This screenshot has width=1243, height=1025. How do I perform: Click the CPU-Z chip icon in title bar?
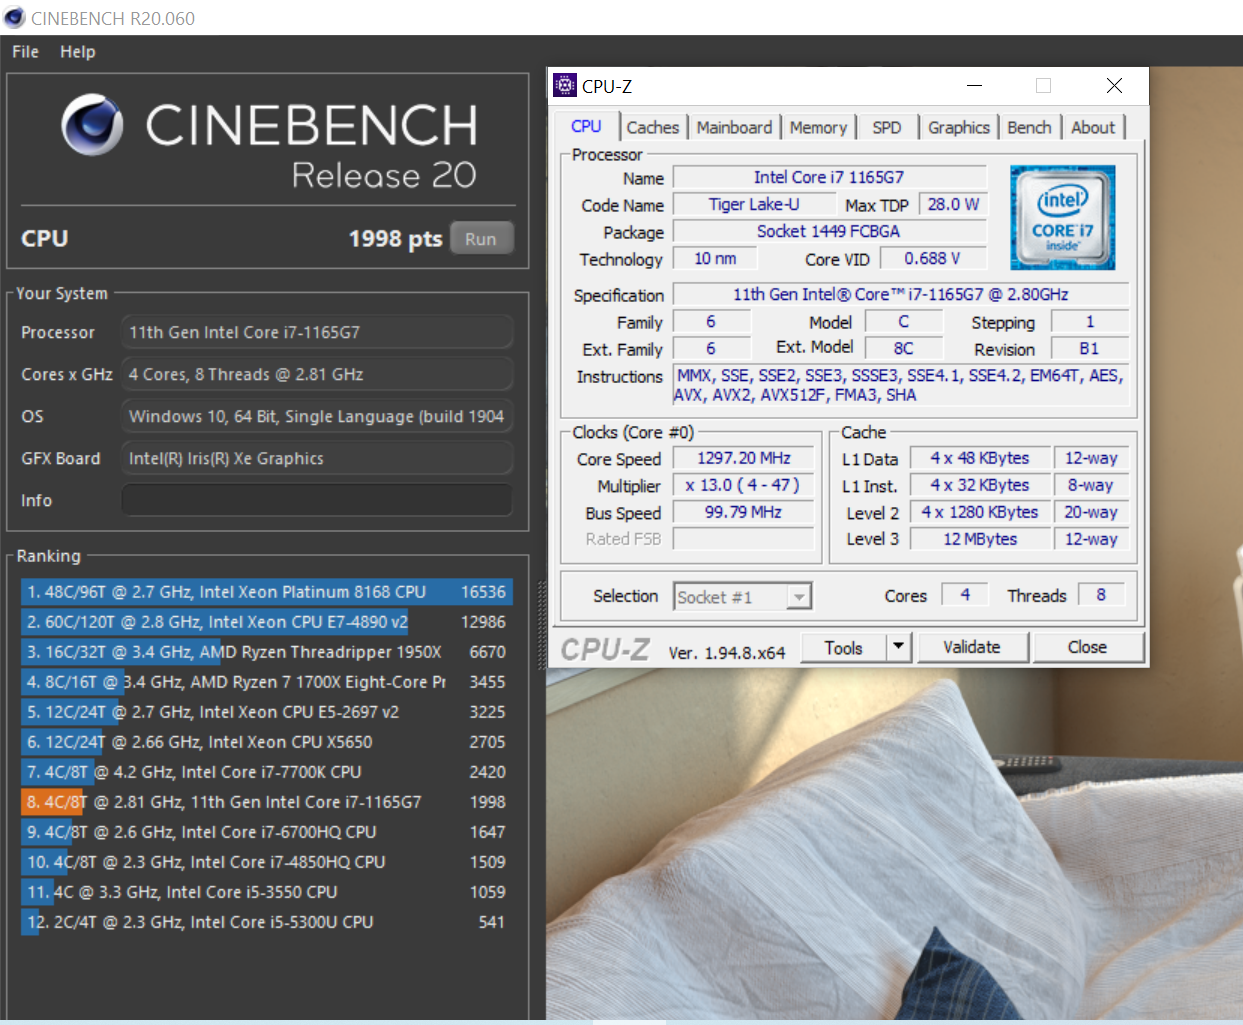[565, 86]
